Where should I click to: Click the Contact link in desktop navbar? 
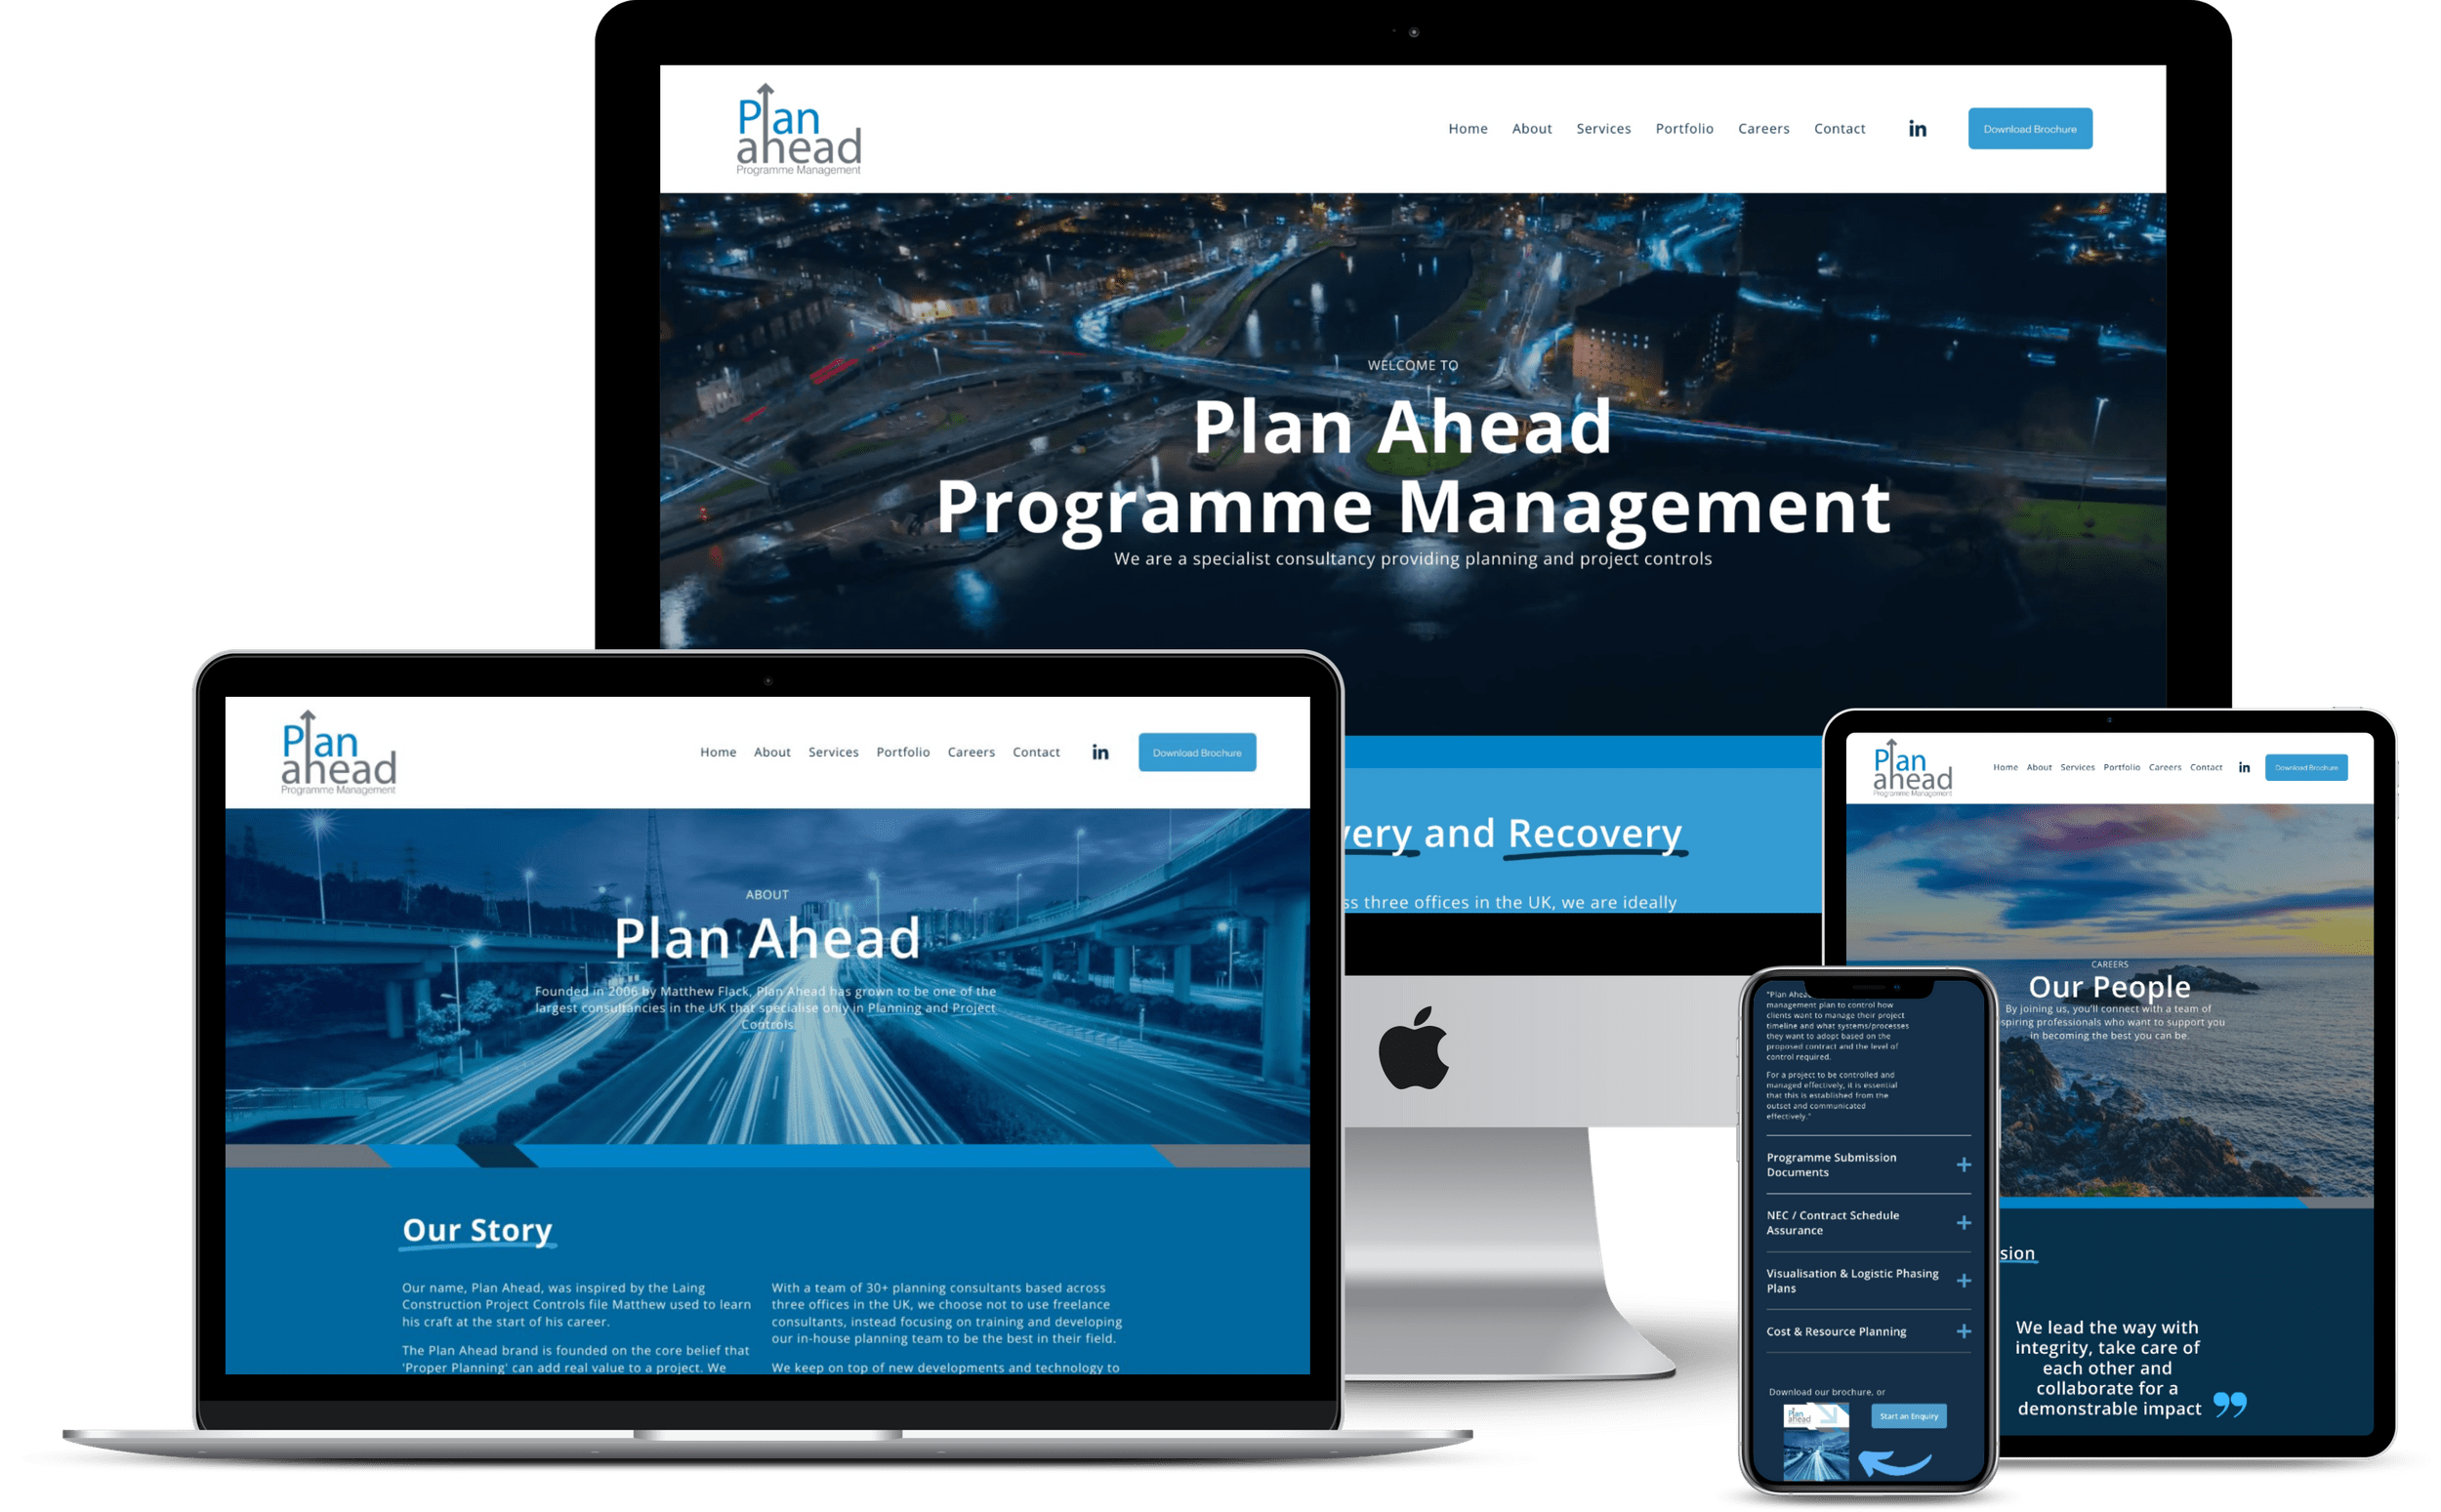coord(1838,129)
